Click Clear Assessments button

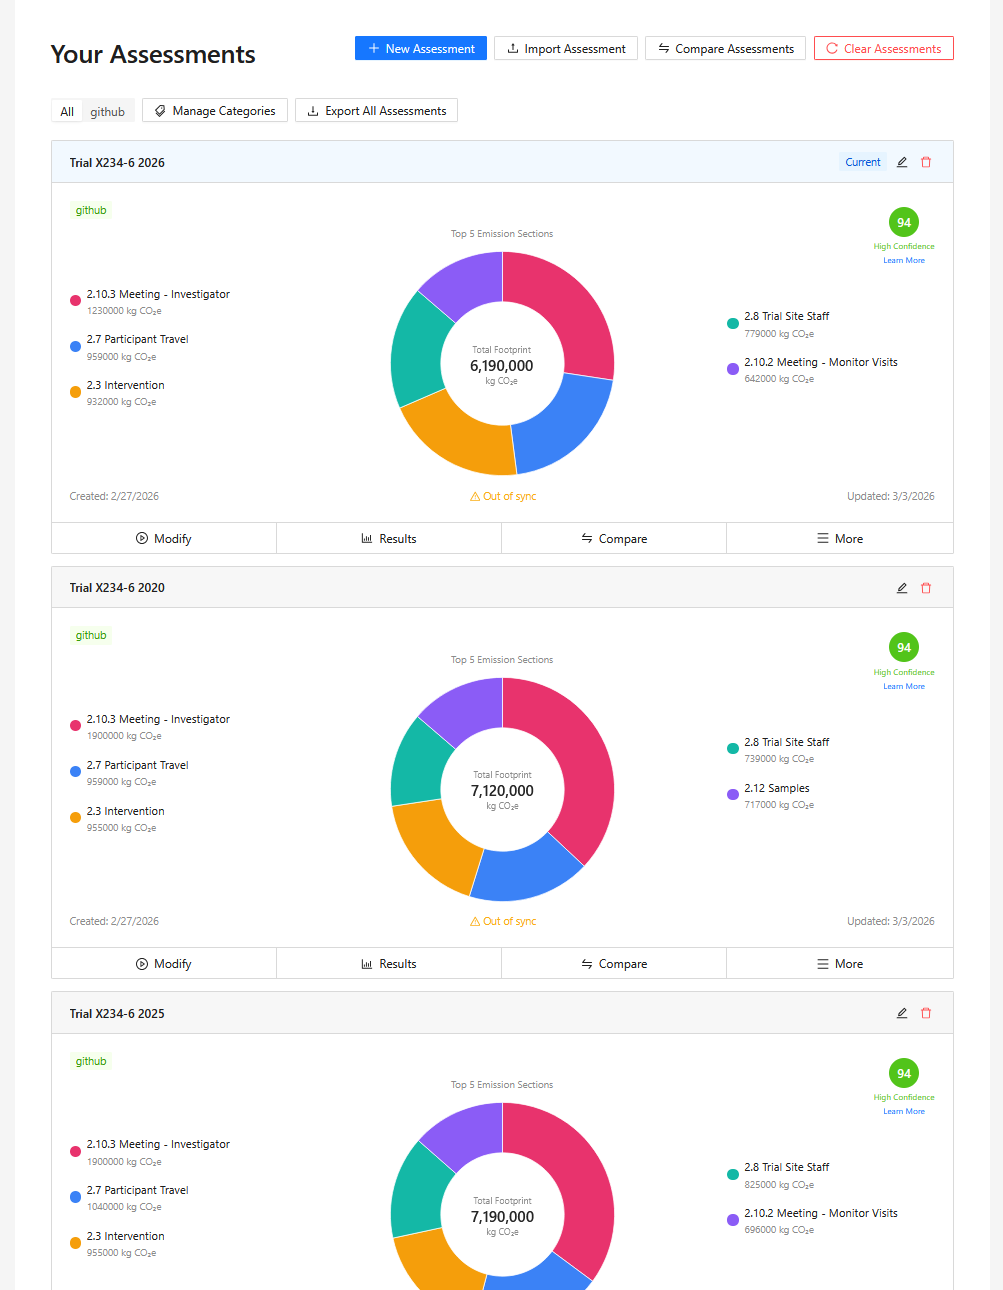click(x=883, y=48)
